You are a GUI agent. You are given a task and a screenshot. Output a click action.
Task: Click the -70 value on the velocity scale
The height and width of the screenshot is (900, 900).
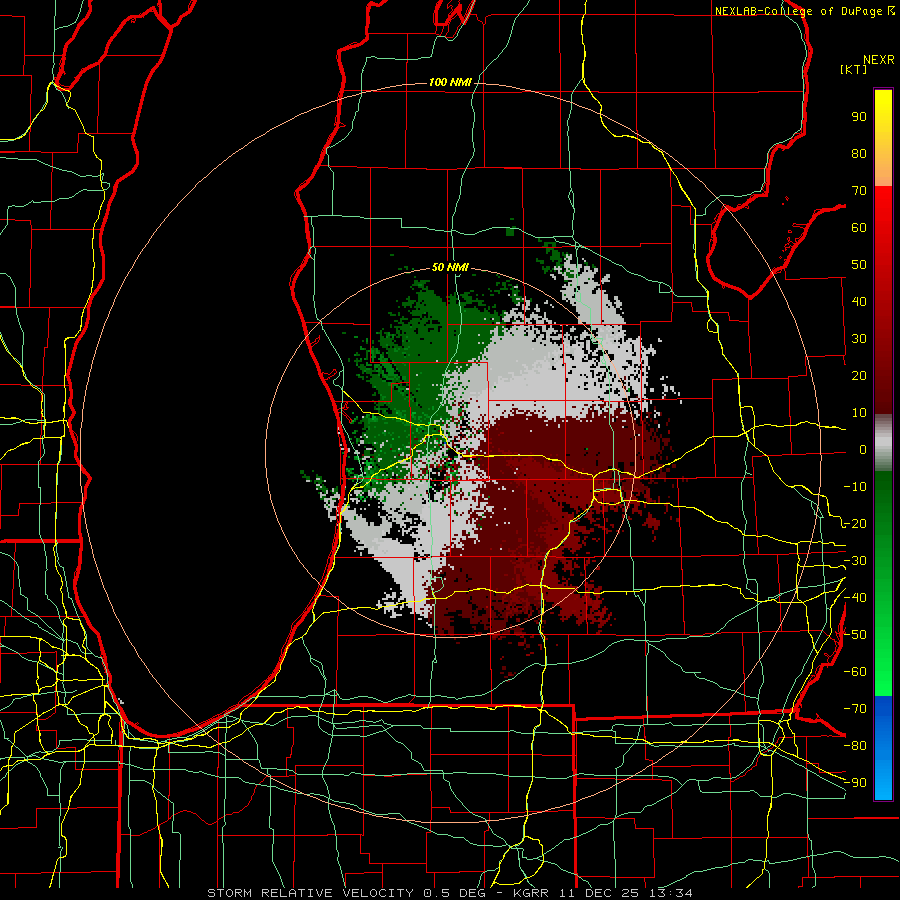tap(855, 709)
